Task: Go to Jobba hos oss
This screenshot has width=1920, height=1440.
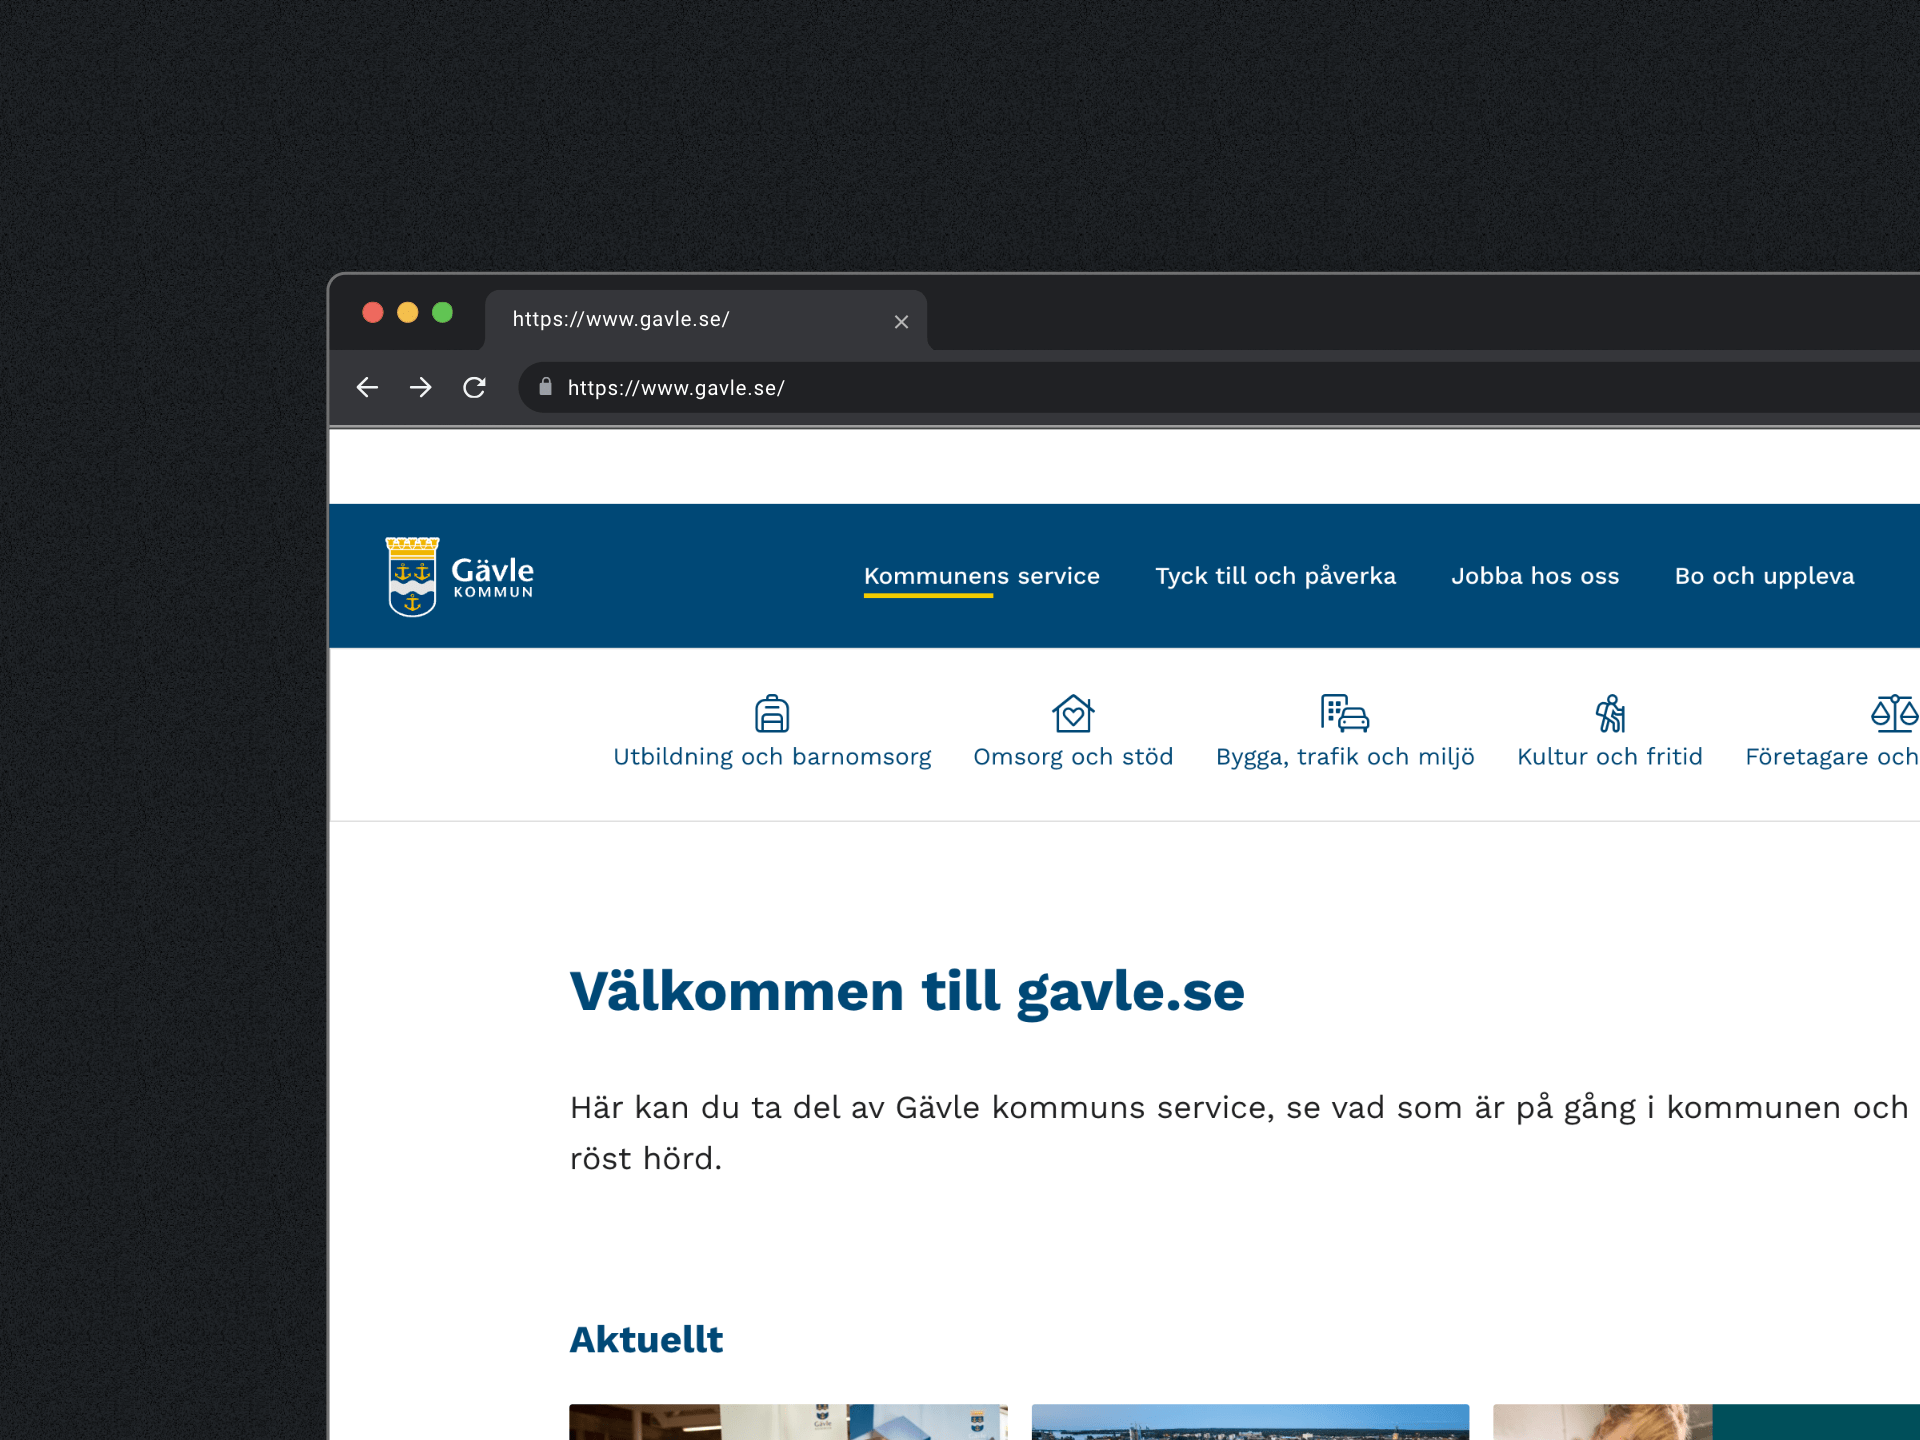Action: point(1534,576)
